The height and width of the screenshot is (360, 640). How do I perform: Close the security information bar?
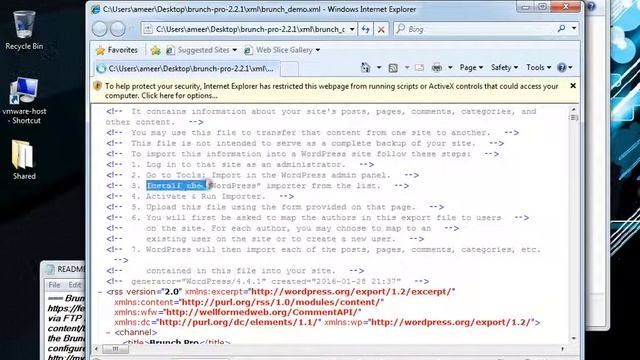pyautogui.click(x=573, y=86)
